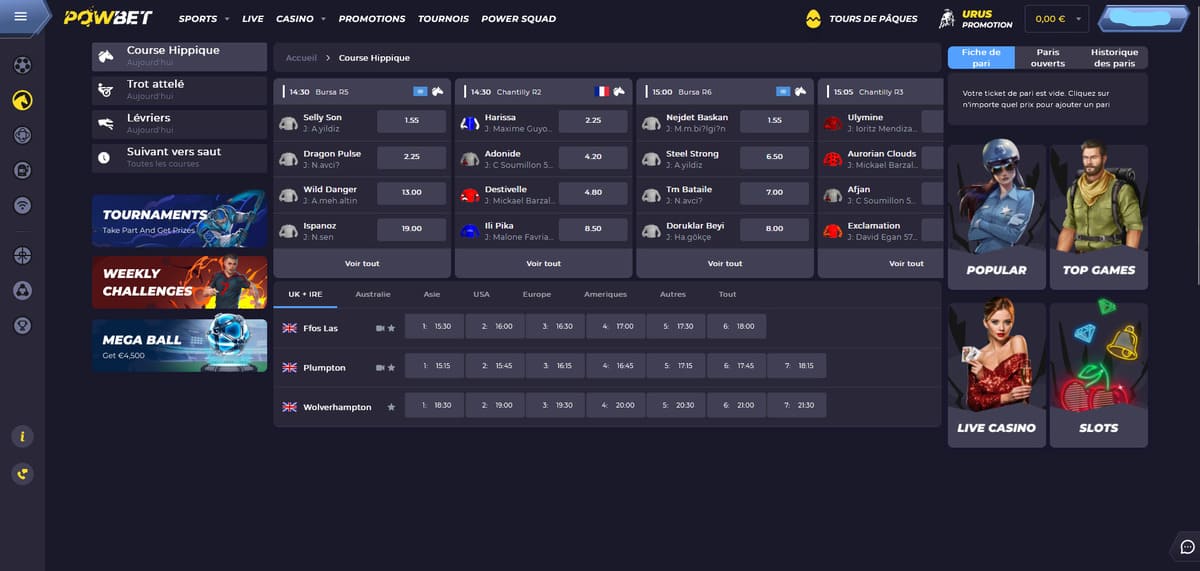The width and height of the screenshot is (1200, 571).
Task: Click the blue jockey silk for Ili Pika
Action: 469,231
